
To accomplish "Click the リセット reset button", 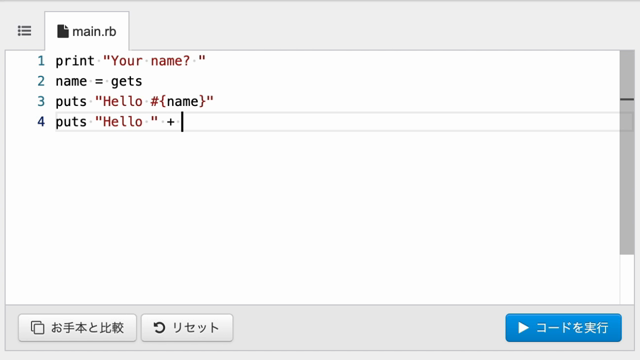I will (187, 327).
